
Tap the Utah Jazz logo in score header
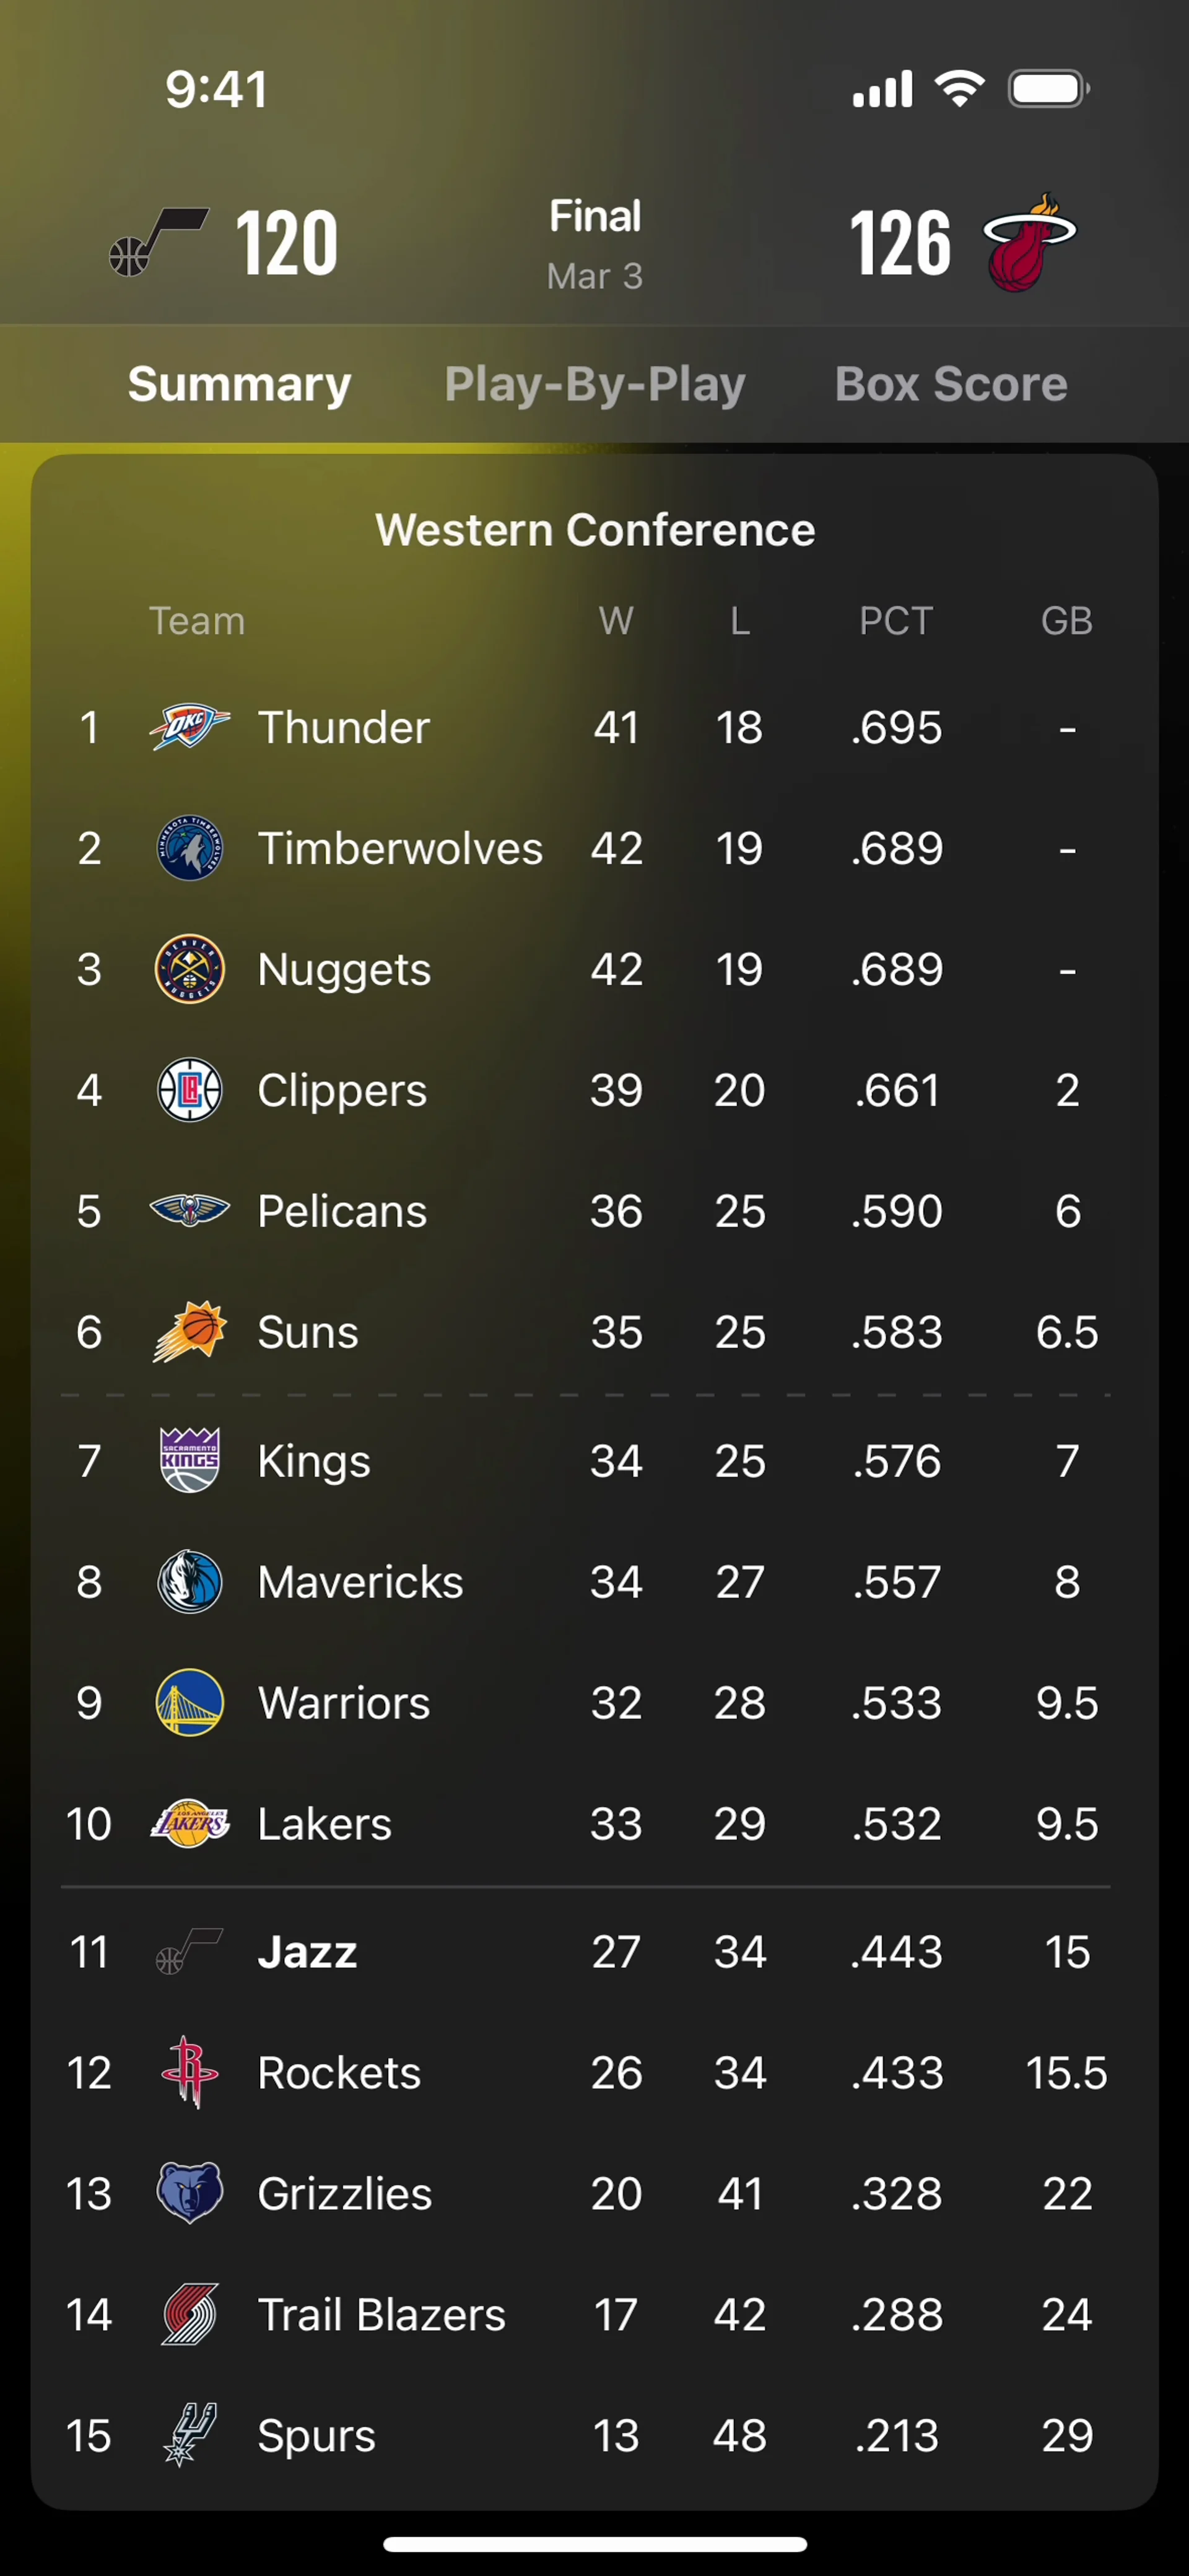(158, 242)
